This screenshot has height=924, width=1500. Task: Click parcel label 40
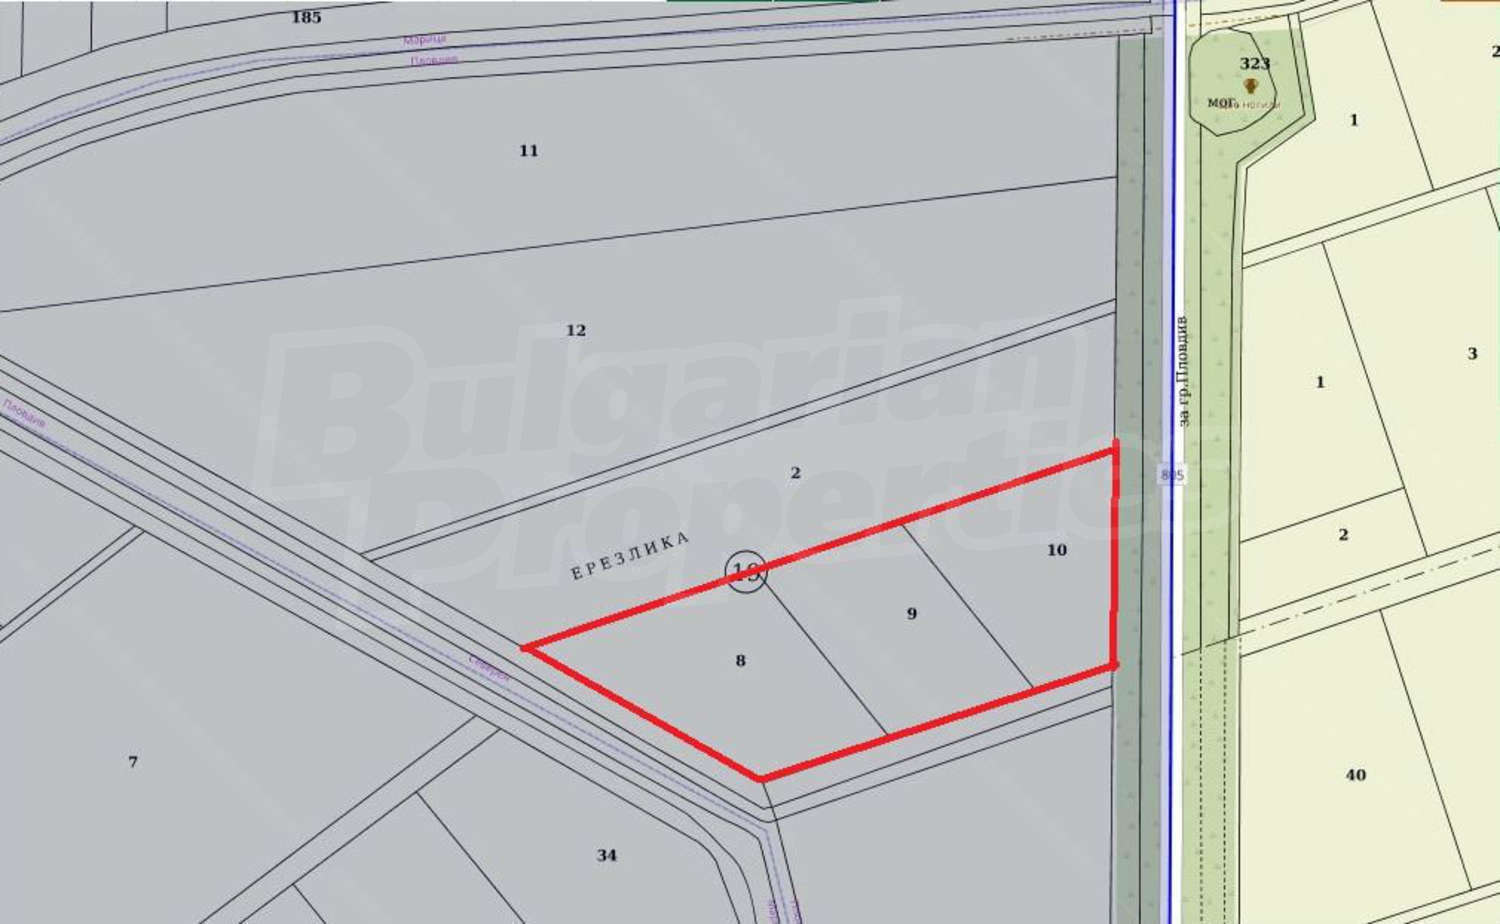pos(1355,775)
